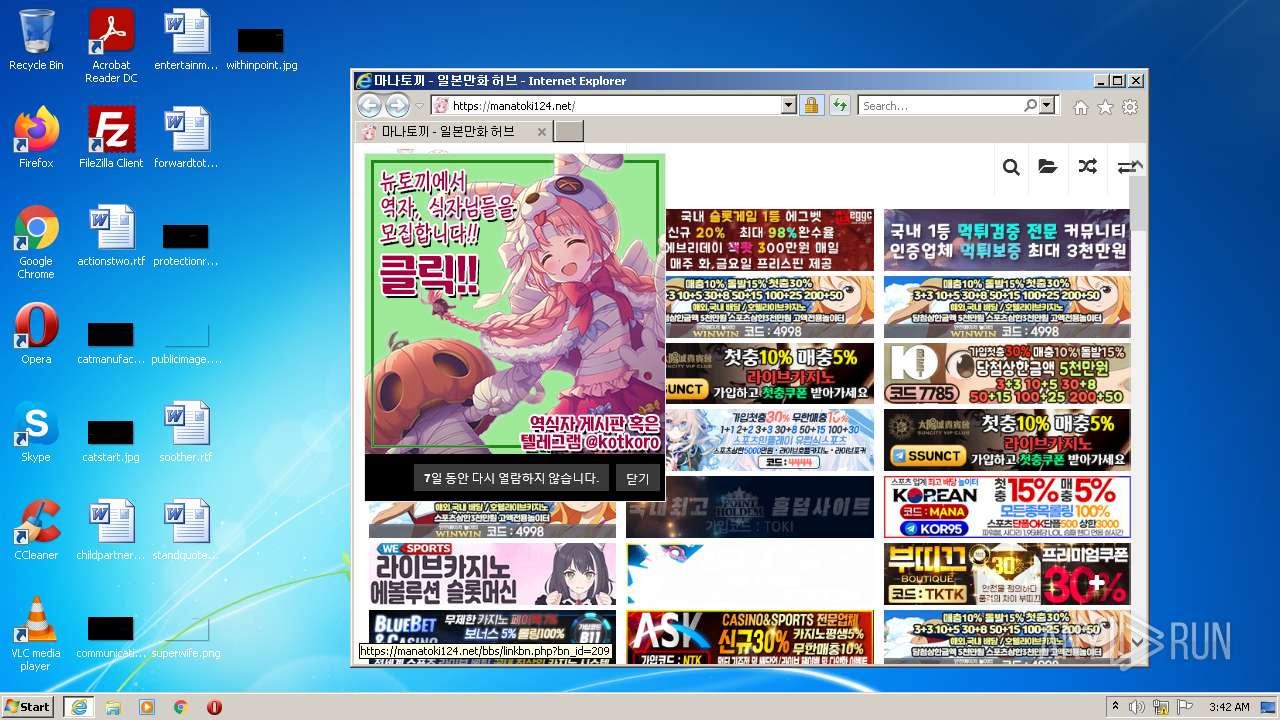
Task: Launch Firefox from desktop
Action: click(x=36, y=137)
